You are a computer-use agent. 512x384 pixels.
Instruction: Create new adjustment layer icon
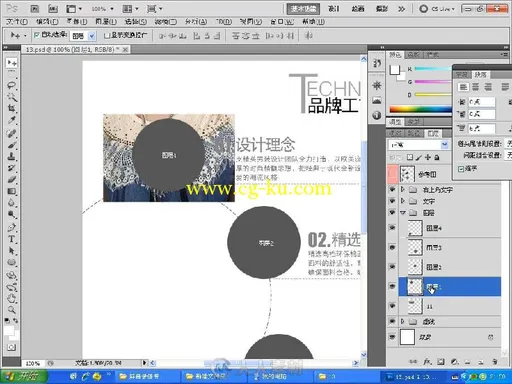454,361
